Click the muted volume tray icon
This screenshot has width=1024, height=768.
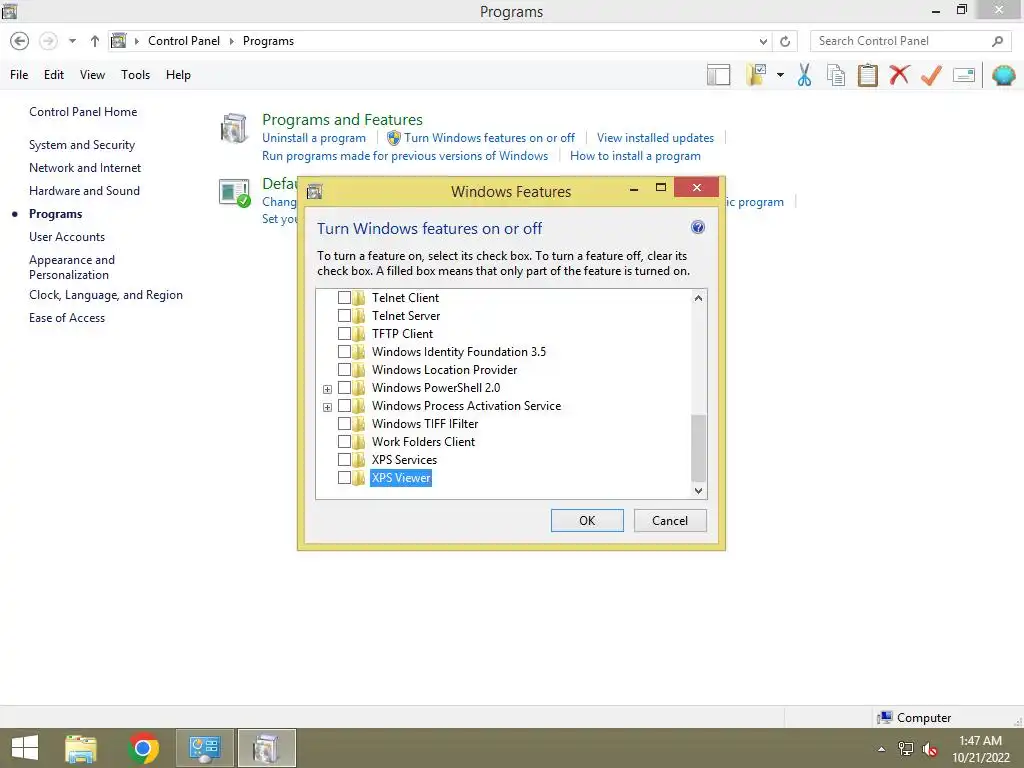(930, 749)
